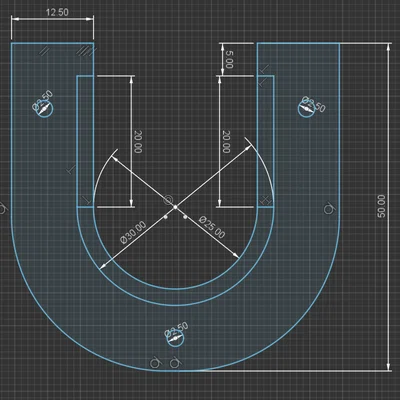Click the left-edge tangent constraint icon
The height and width of the screenshot is (400, 400).
3,209
